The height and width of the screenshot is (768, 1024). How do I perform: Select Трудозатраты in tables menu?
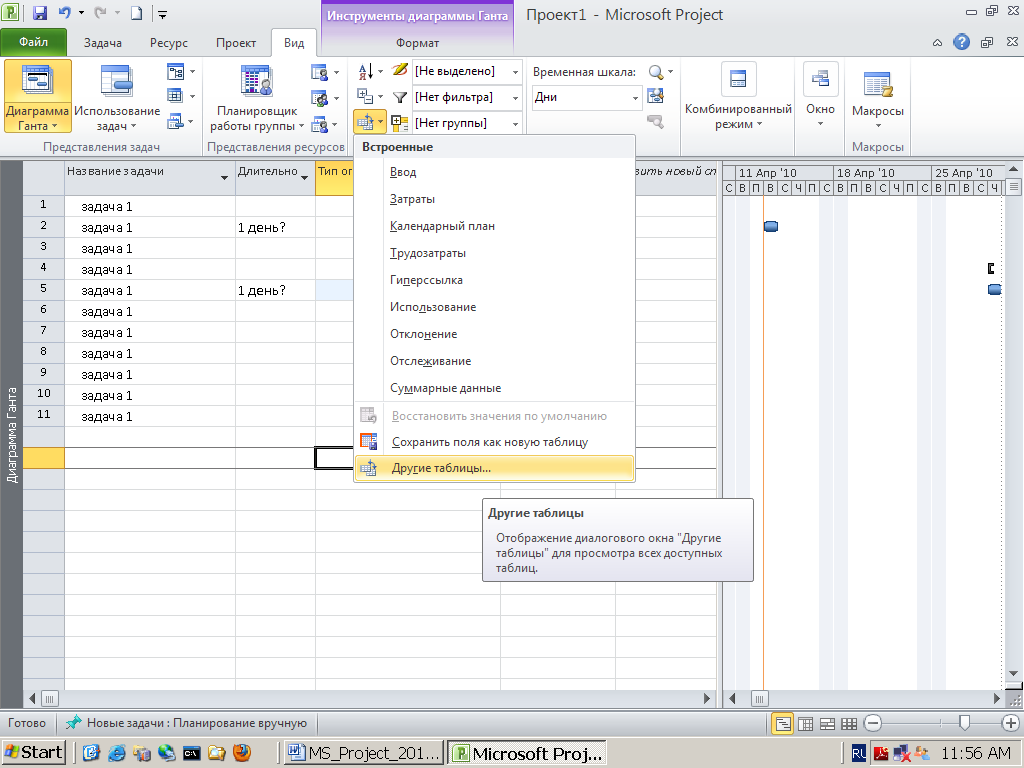point(494,253)
